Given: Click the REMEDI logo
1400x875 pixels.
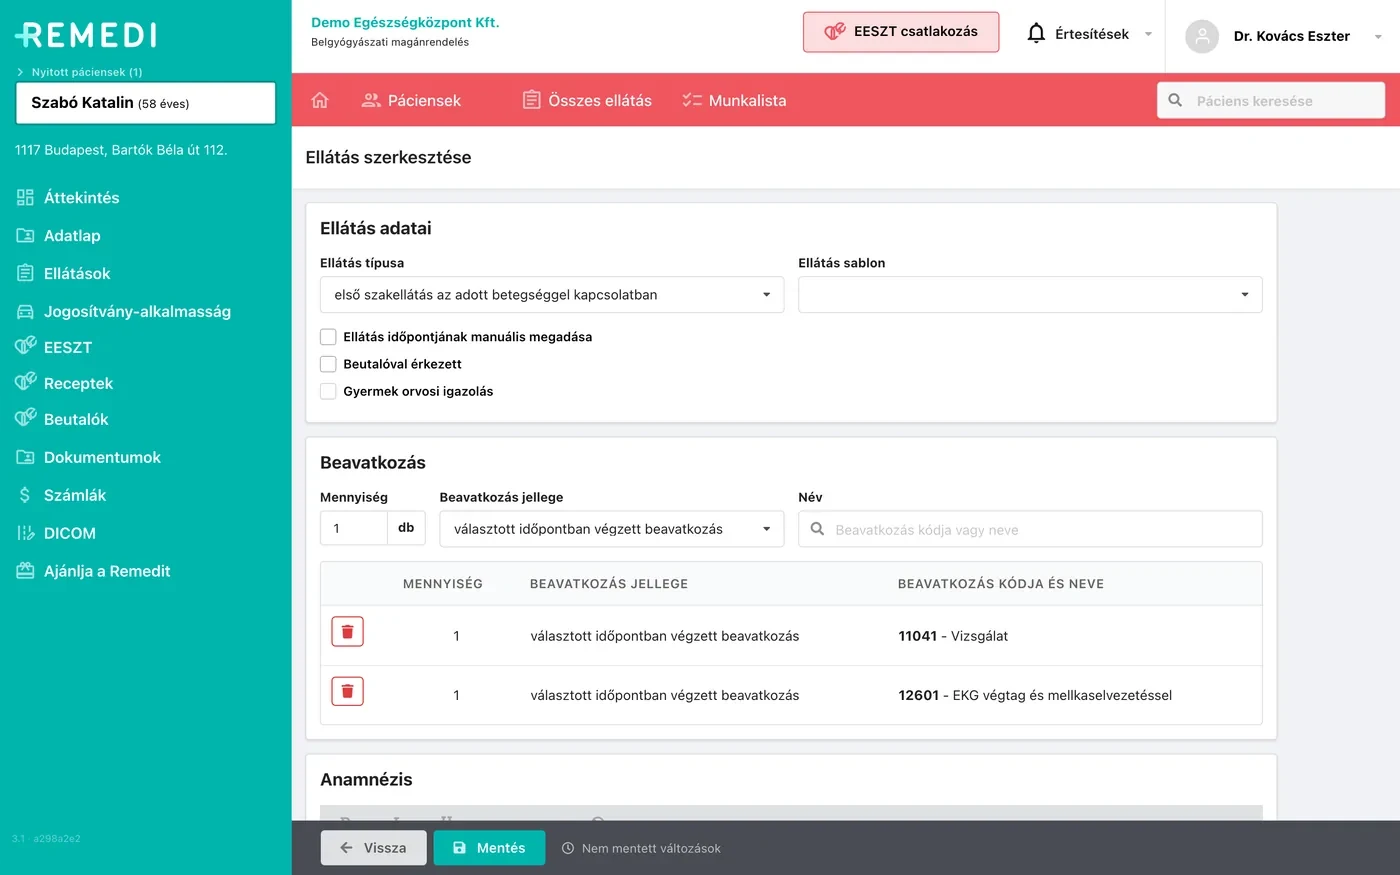Looking at the screenshot, I should click(86, 35).
